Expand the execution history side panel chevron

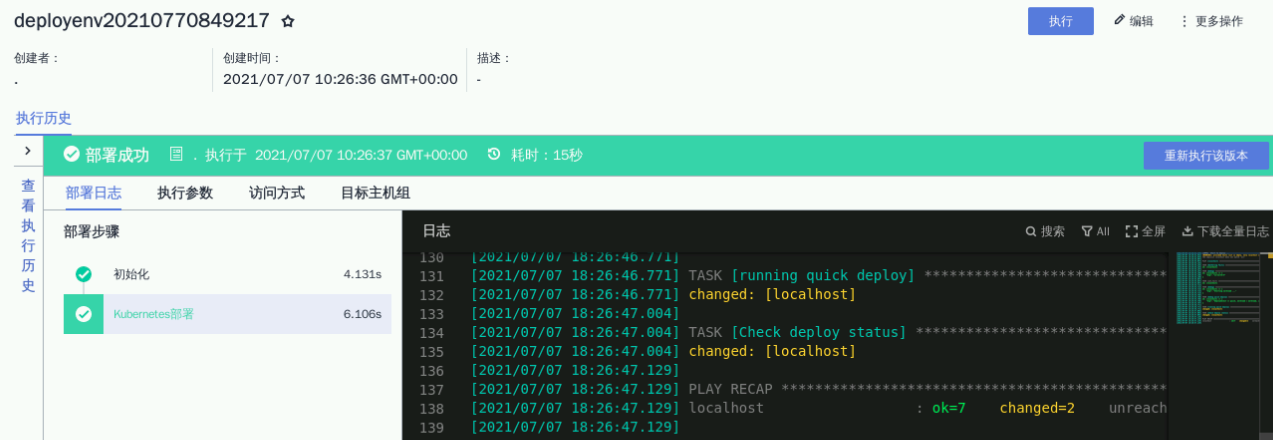click(28, 151)
